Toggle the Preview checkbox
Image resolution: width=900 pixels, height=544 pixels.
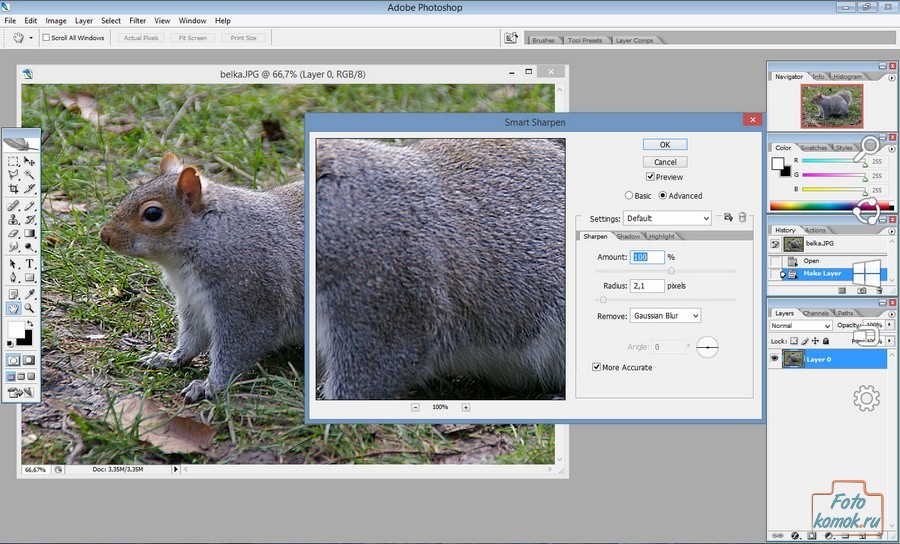pyautogui.click(x=650, y=177)
